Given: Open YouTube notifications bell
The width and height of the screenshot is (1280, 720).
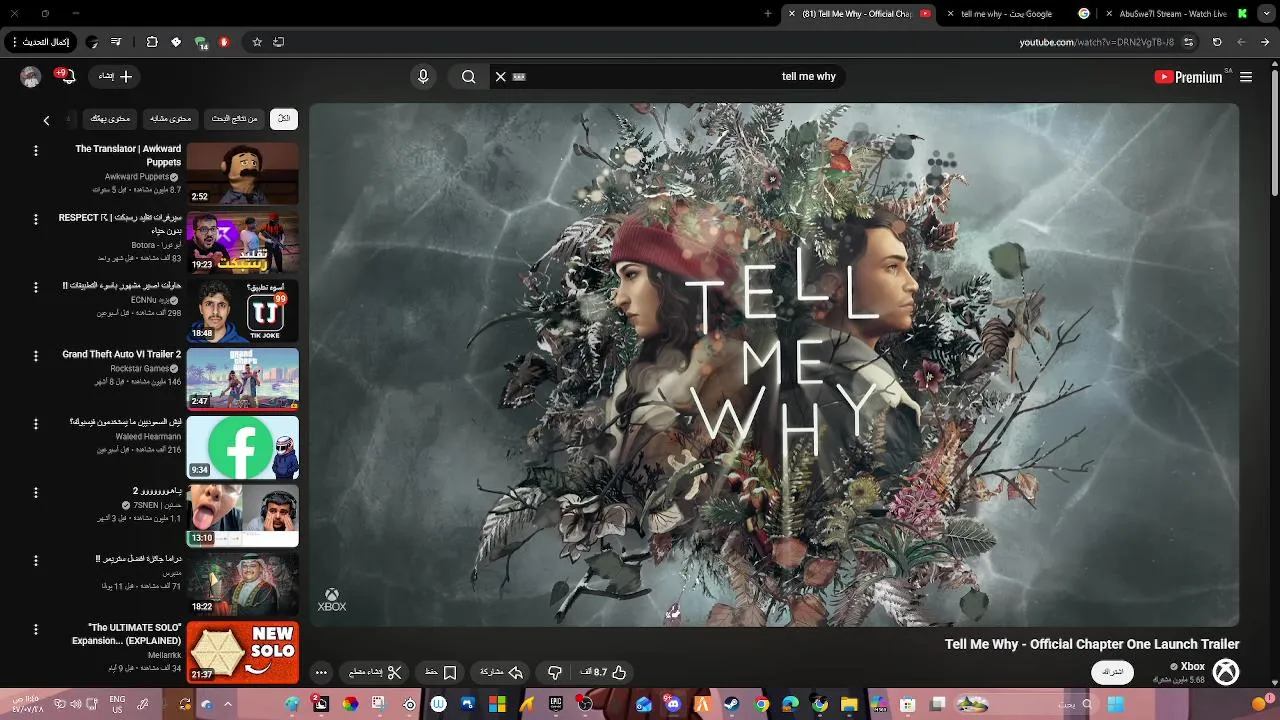Looking at the screenshot, I should point(67,77).
